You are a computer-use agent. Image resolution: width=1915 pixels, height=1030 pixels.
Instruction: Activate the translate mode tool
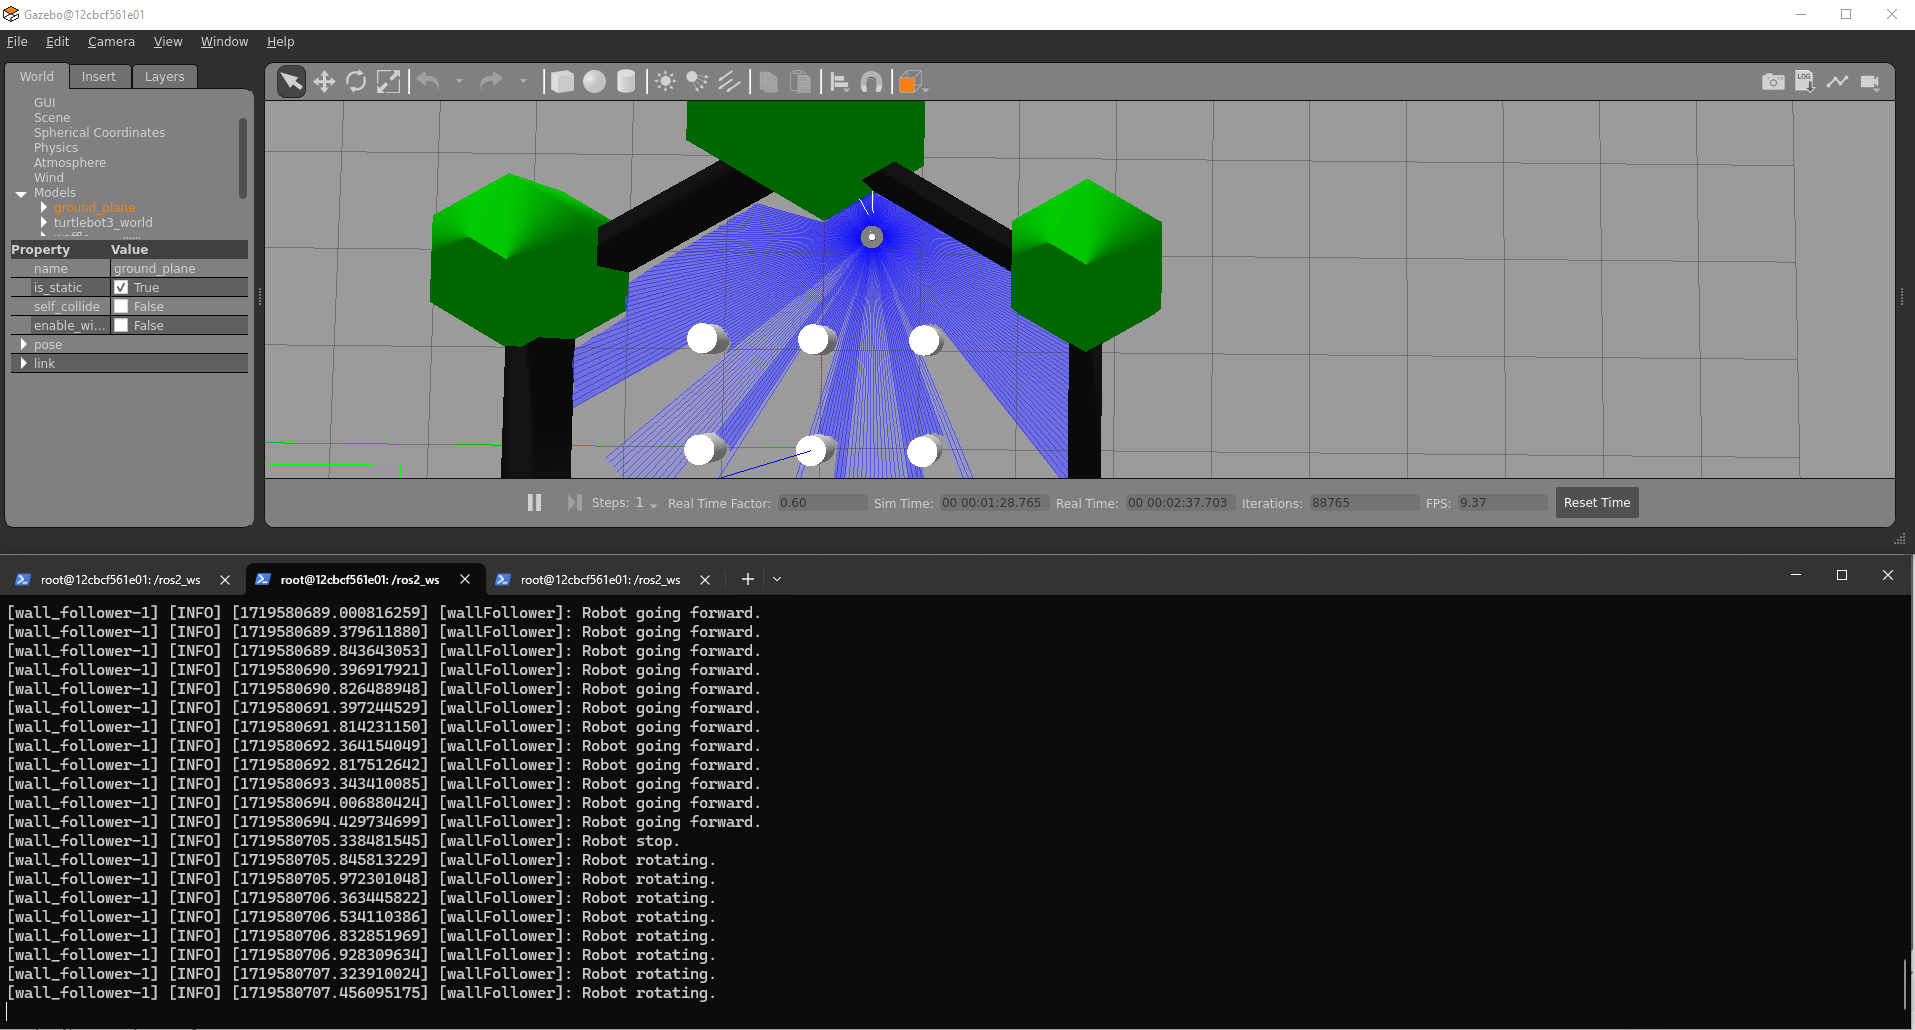[324, 82]
